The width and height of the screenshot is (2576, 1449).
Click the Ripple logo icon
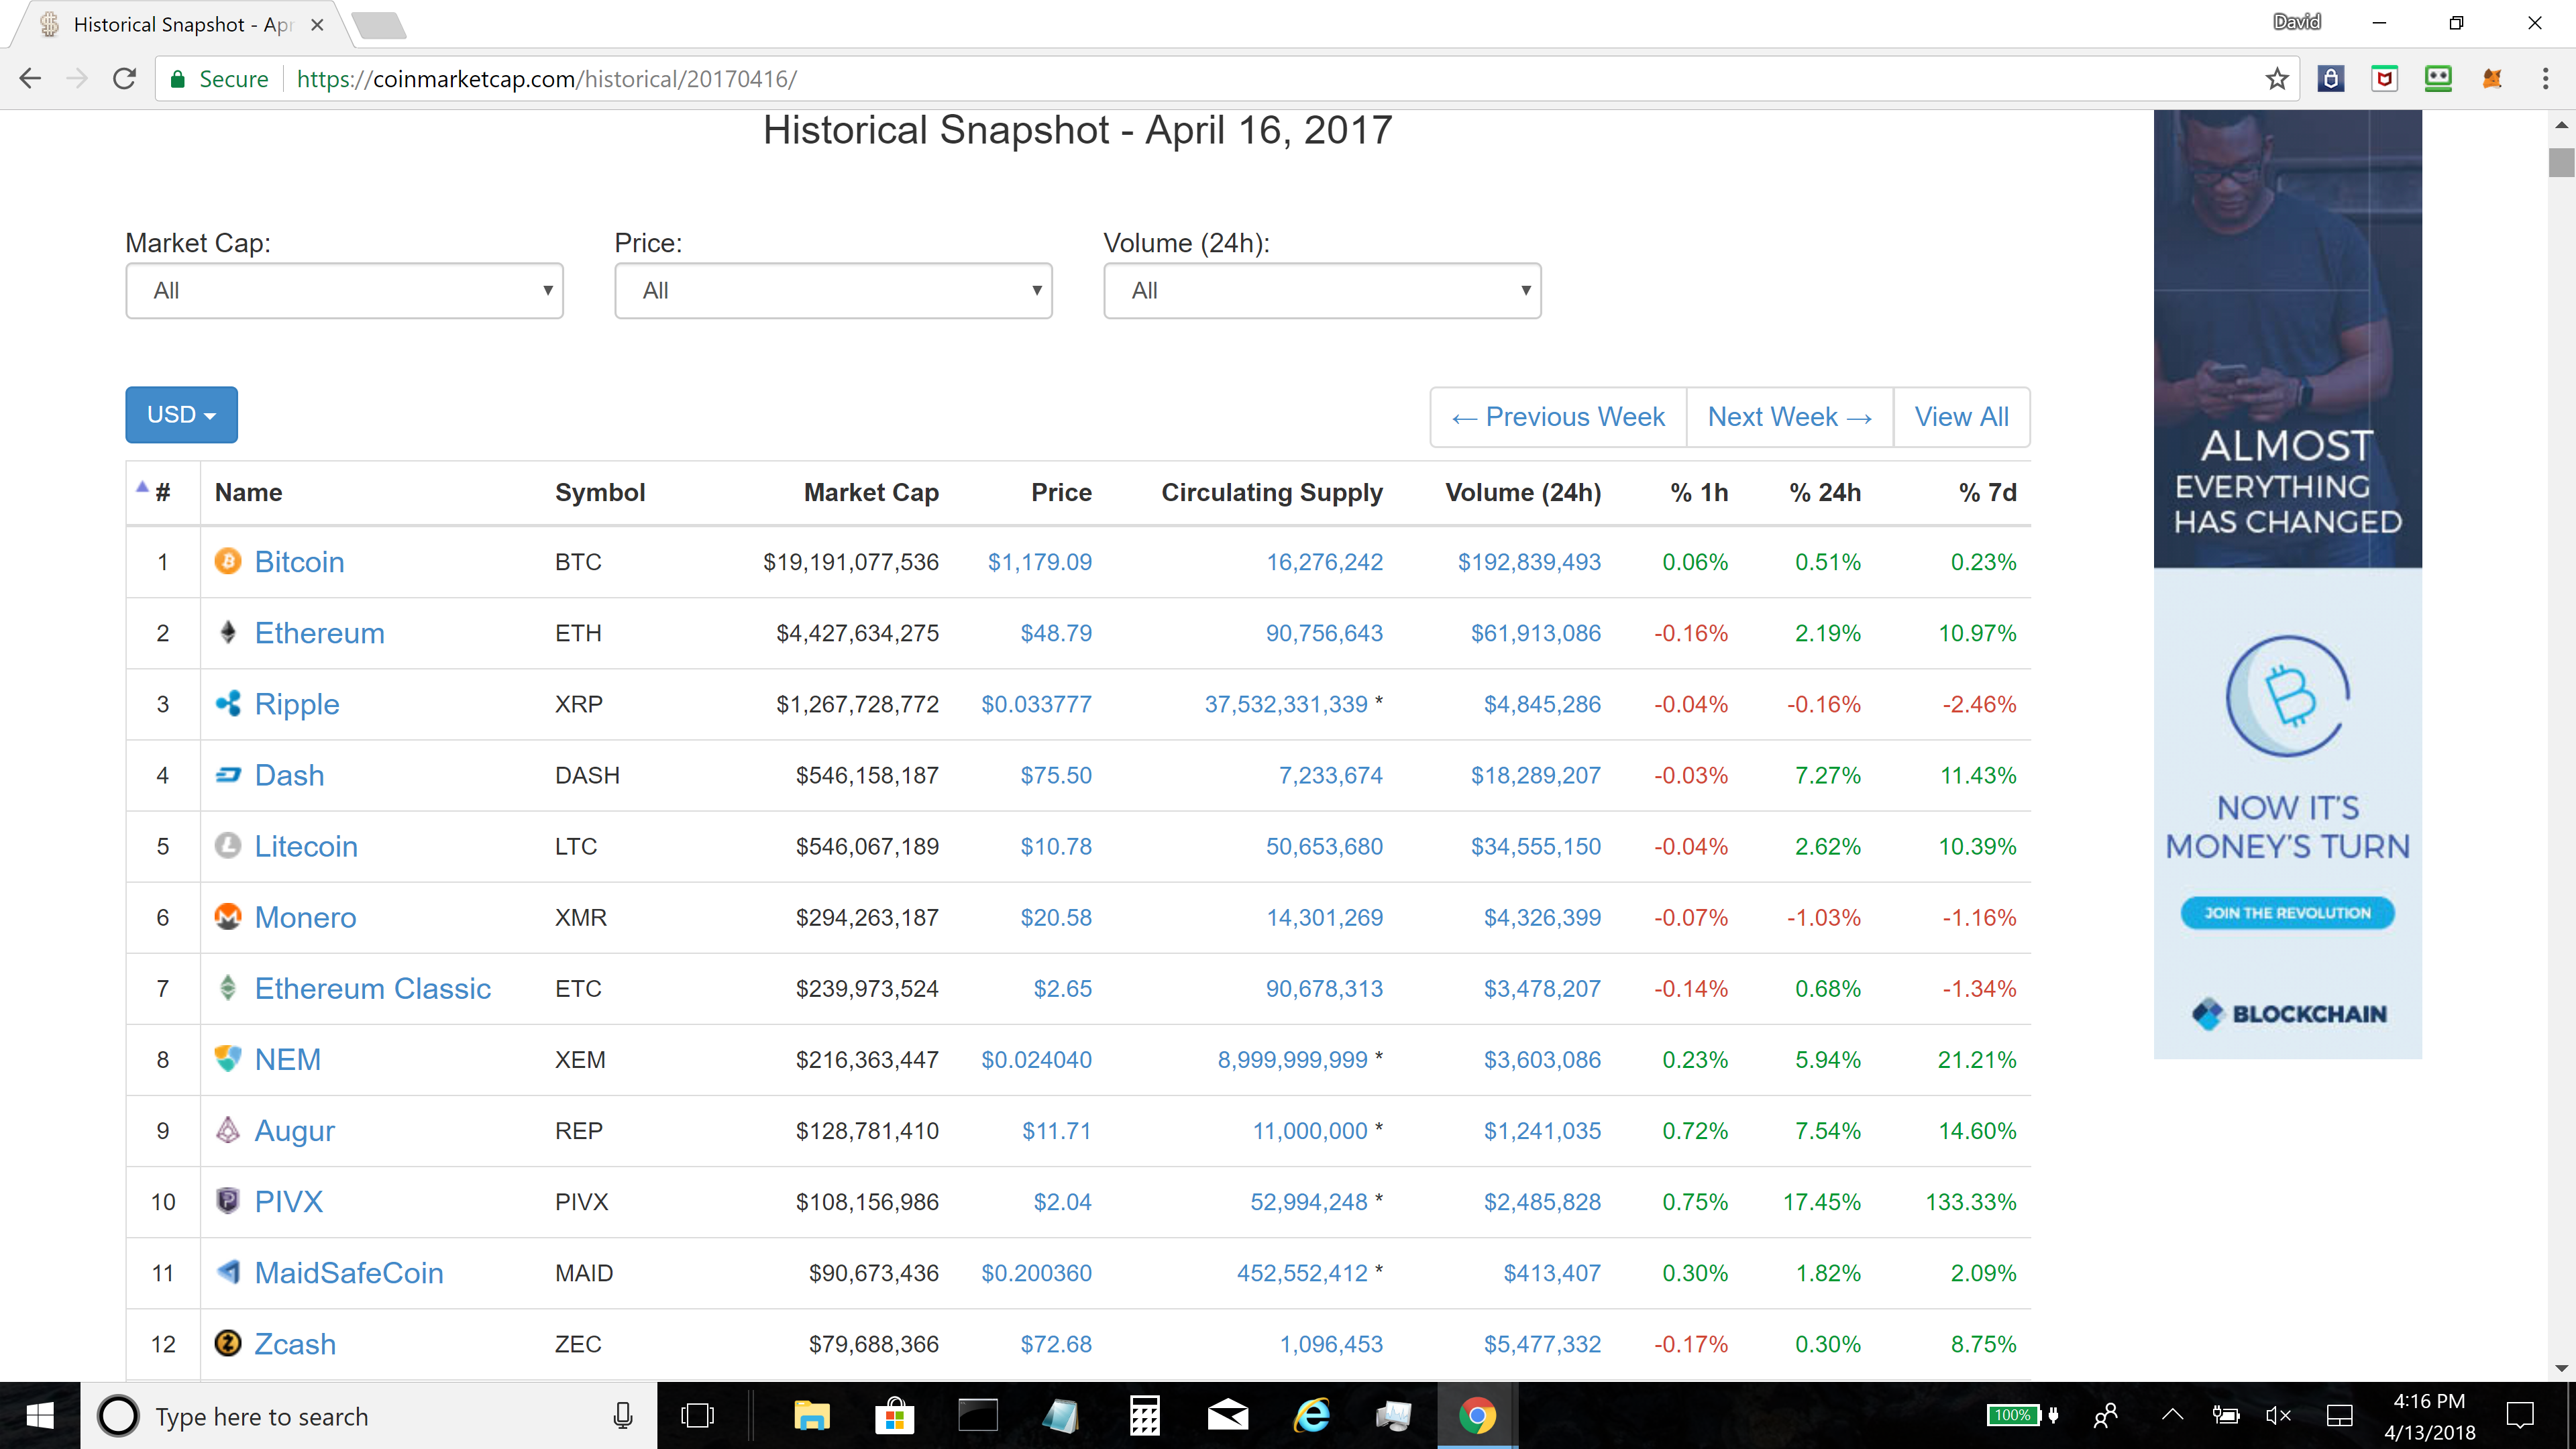[x=228, y=703]
